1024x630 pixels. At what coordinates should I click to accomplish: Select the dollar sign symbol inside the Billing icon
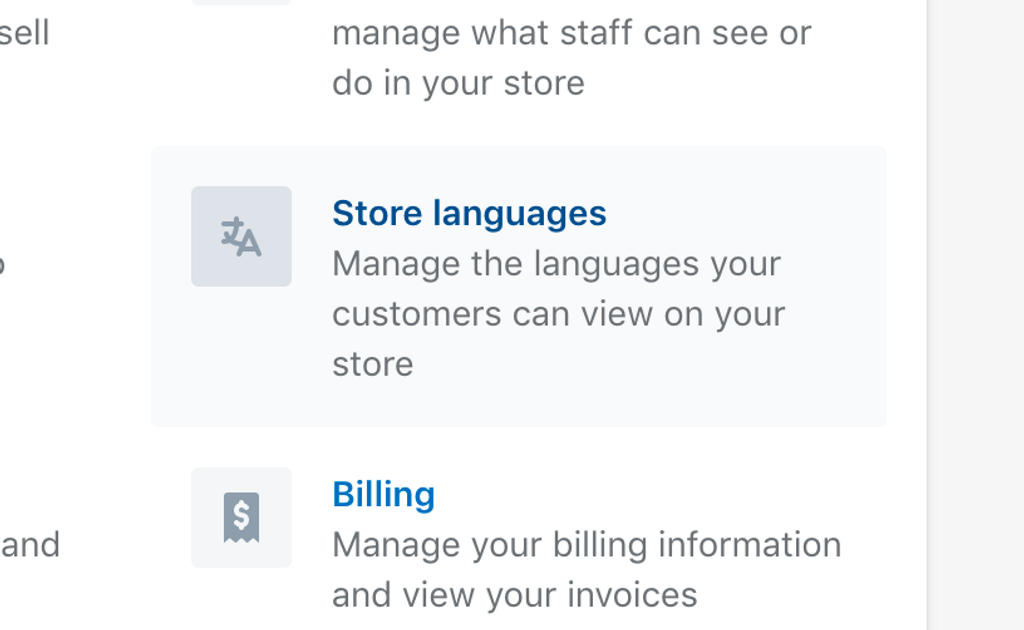(240, 515)
